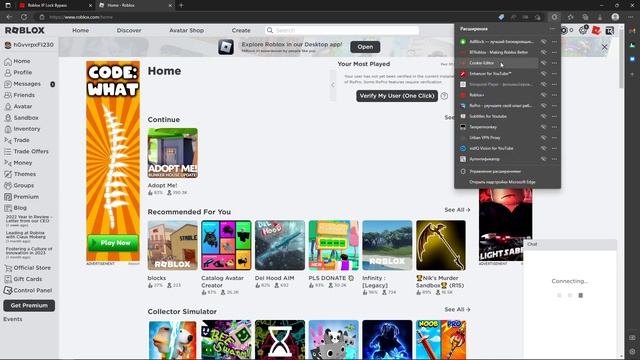Screen dimensions: 640x360
Task: Open Trade in the sidebar
Action: (17, 140)
